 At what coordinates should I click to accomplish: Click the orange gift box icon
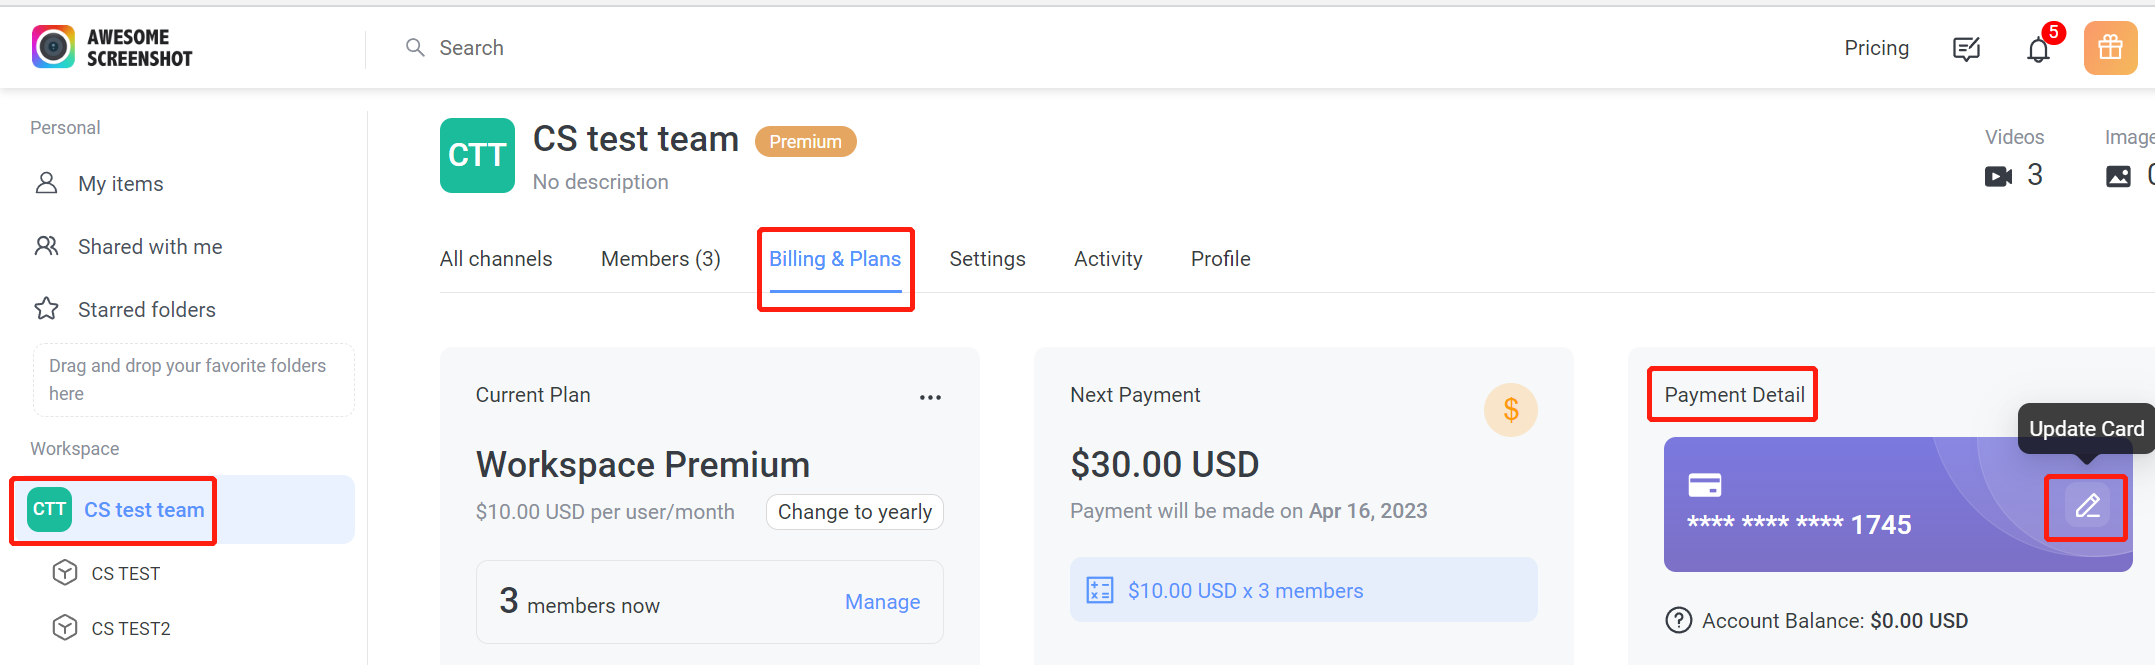(2110, 48)
